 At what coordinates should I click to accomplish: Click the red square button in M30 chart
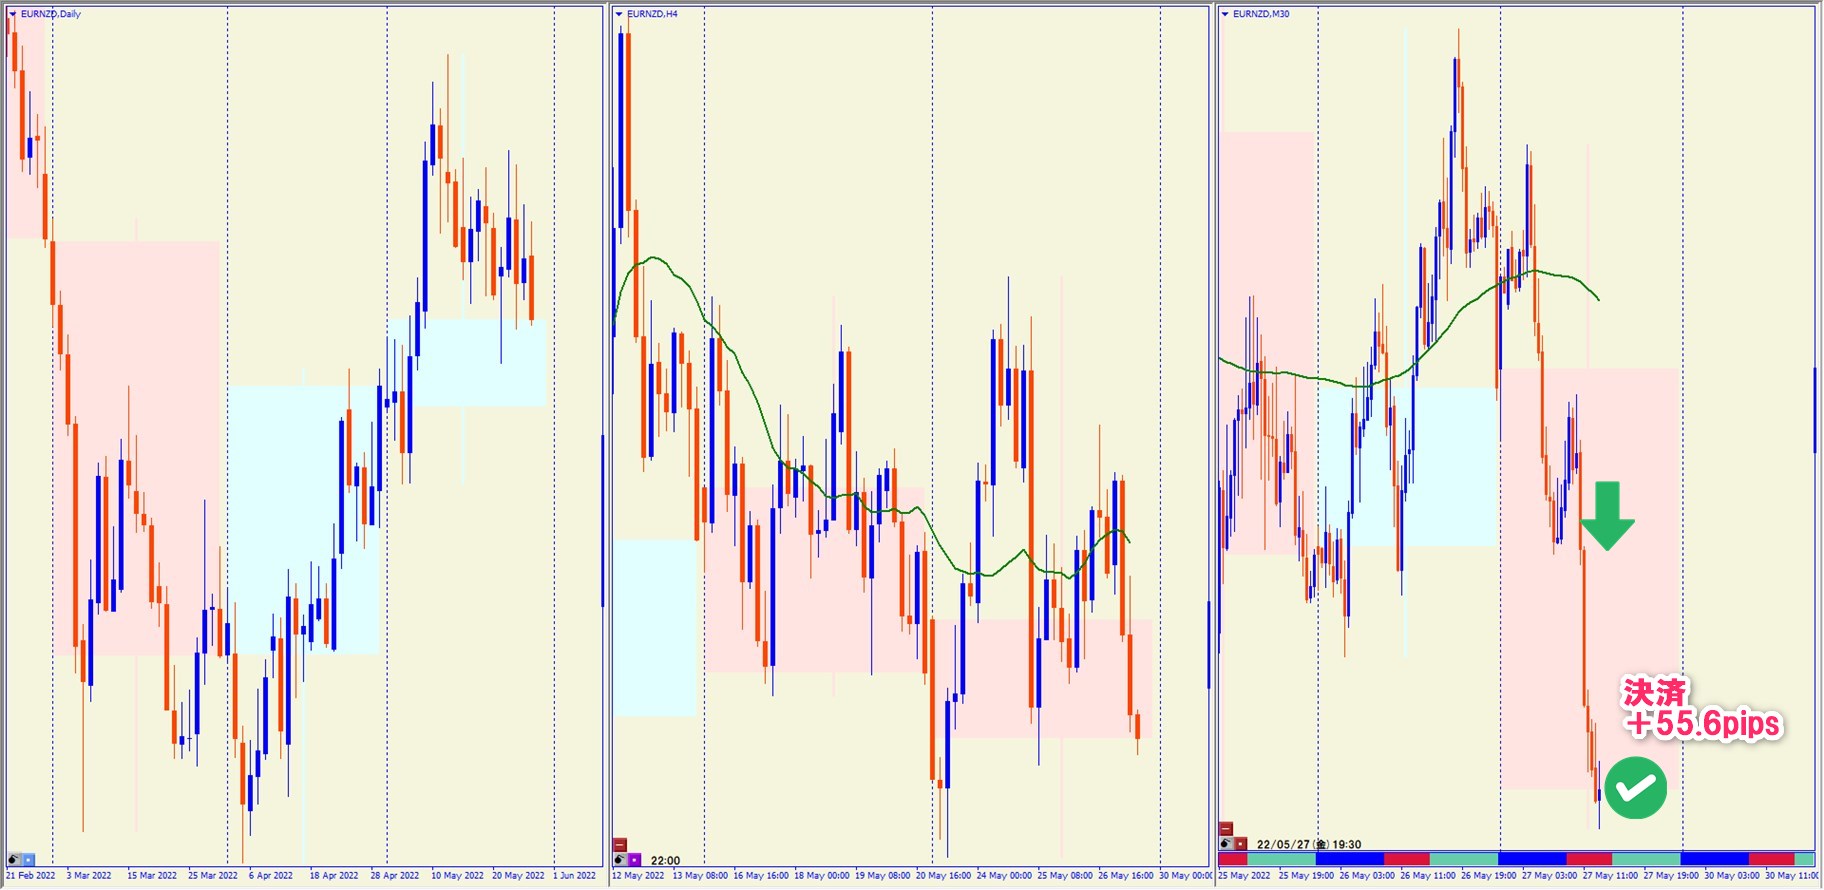(1240, 843)
